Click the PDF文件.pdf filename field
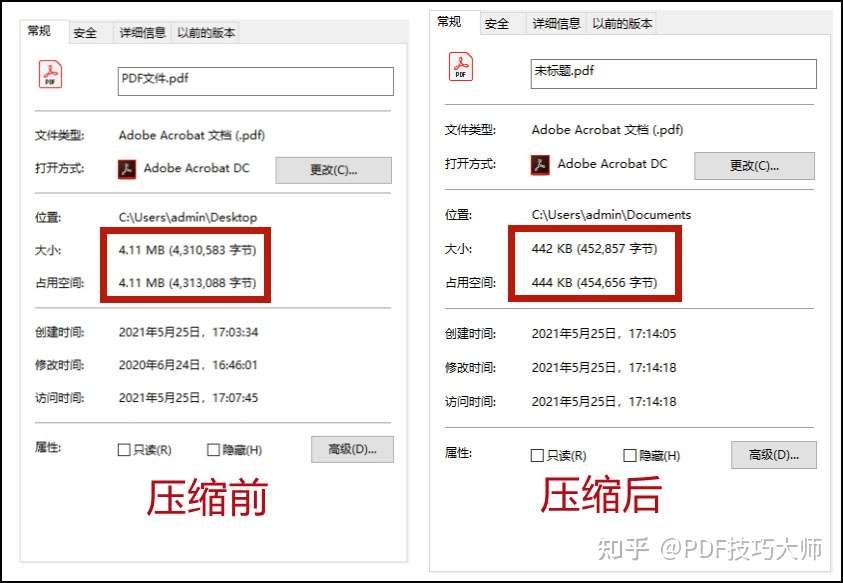Screen dimensions: 843x583 coord(256,81)
